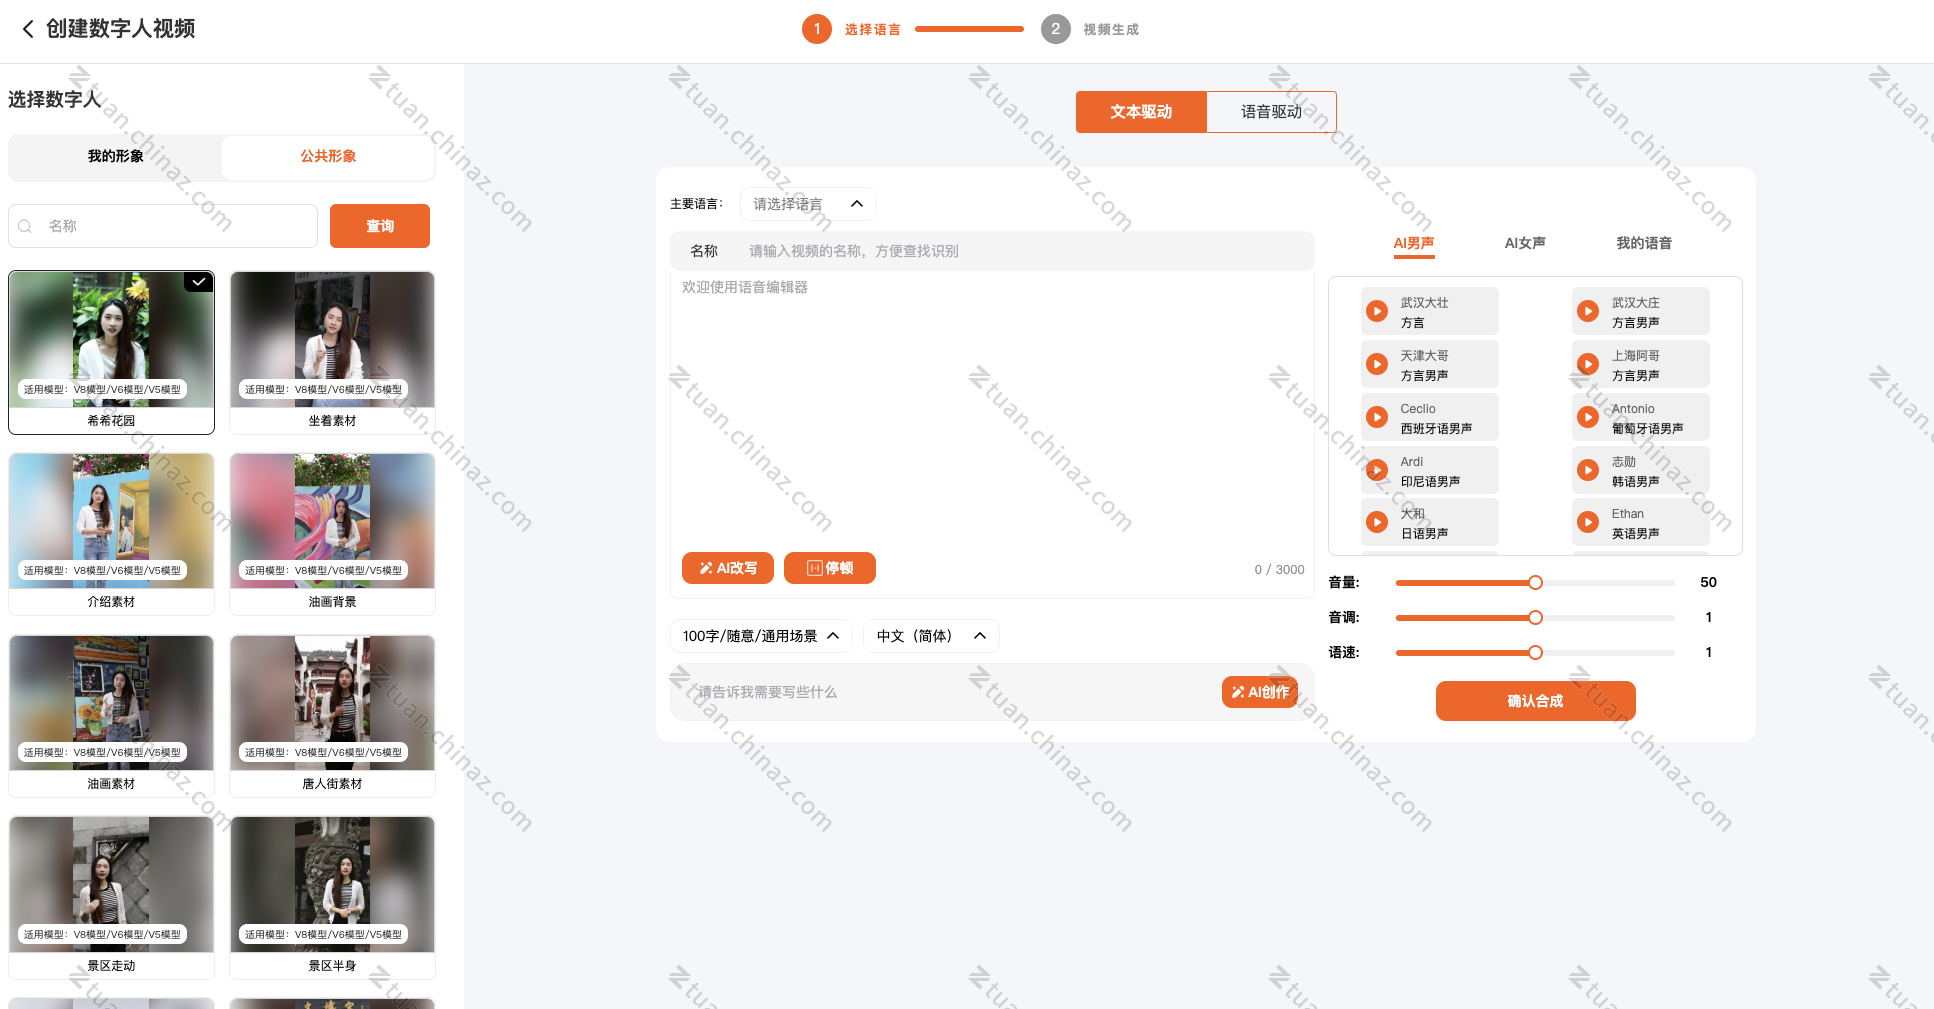Screen dimensions: 1934x1009
Task: Open the AI男声 voice tab
Action: pos(1414,243)
